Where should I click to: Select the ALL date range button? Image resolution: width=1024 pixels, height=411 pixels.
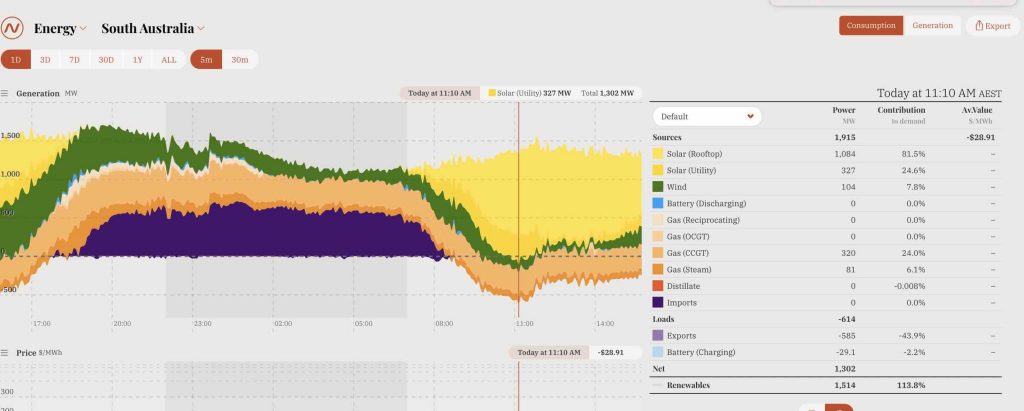[x=168, y=60]
